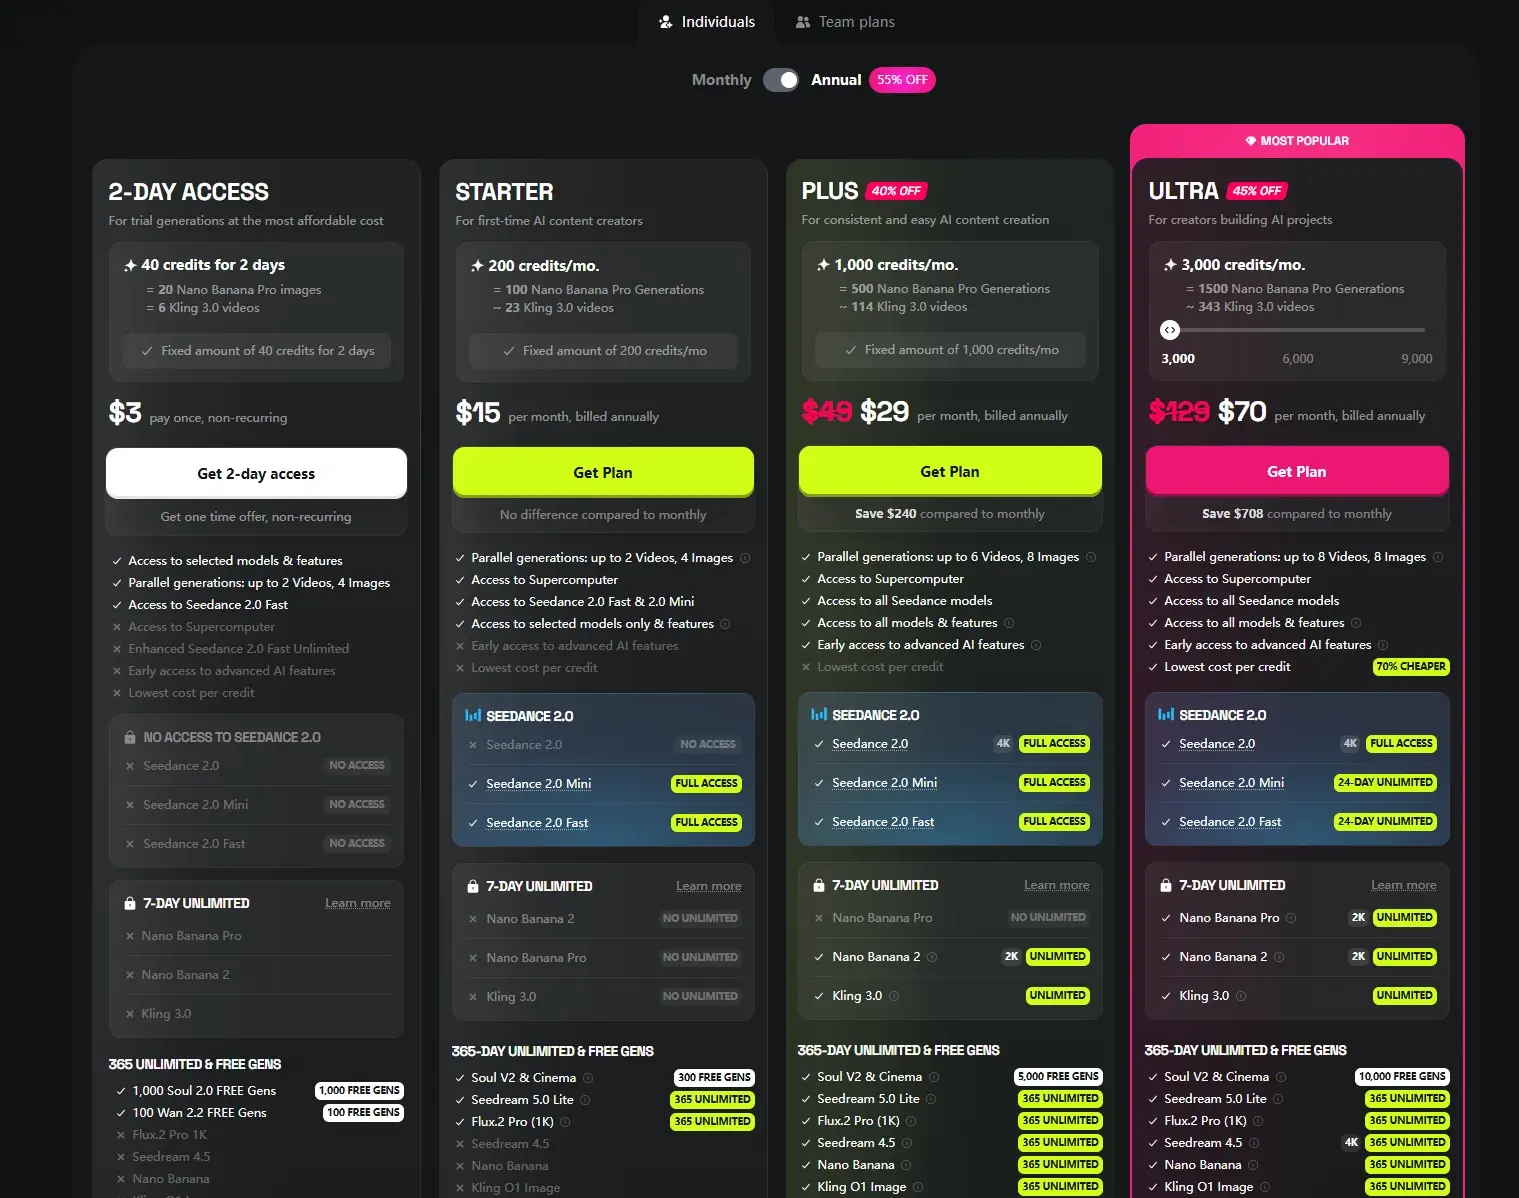Click the 55% OFF badge
The height and width of the screenshot is (1198, 1519).
pyautogui.click(x=902, y=80)
